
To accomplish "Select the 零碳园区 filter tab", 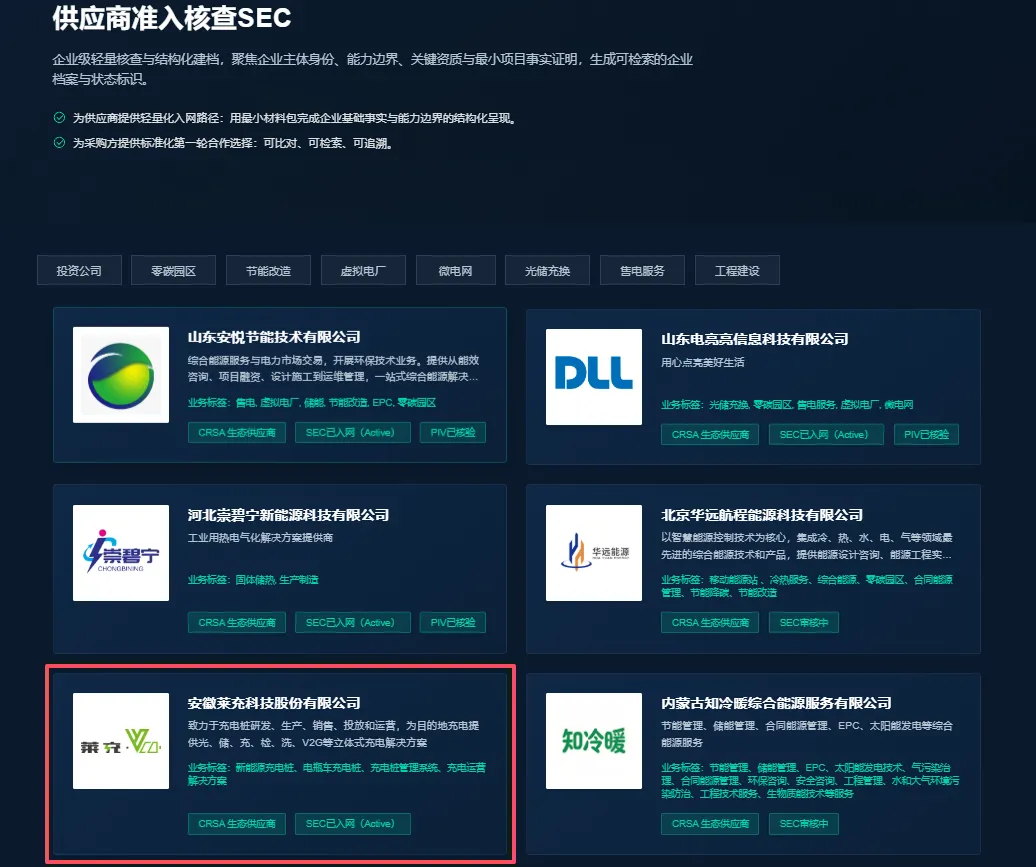I will coord(173,270).
